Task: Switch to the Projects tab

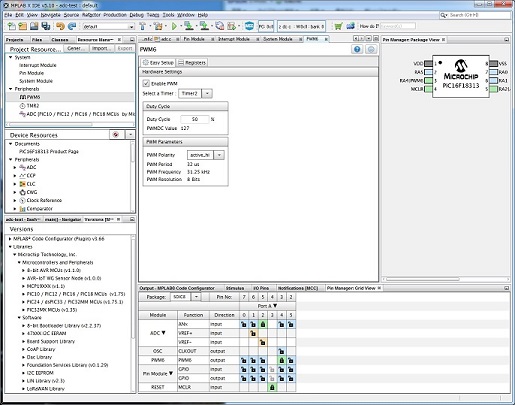Action: (15, 40)
